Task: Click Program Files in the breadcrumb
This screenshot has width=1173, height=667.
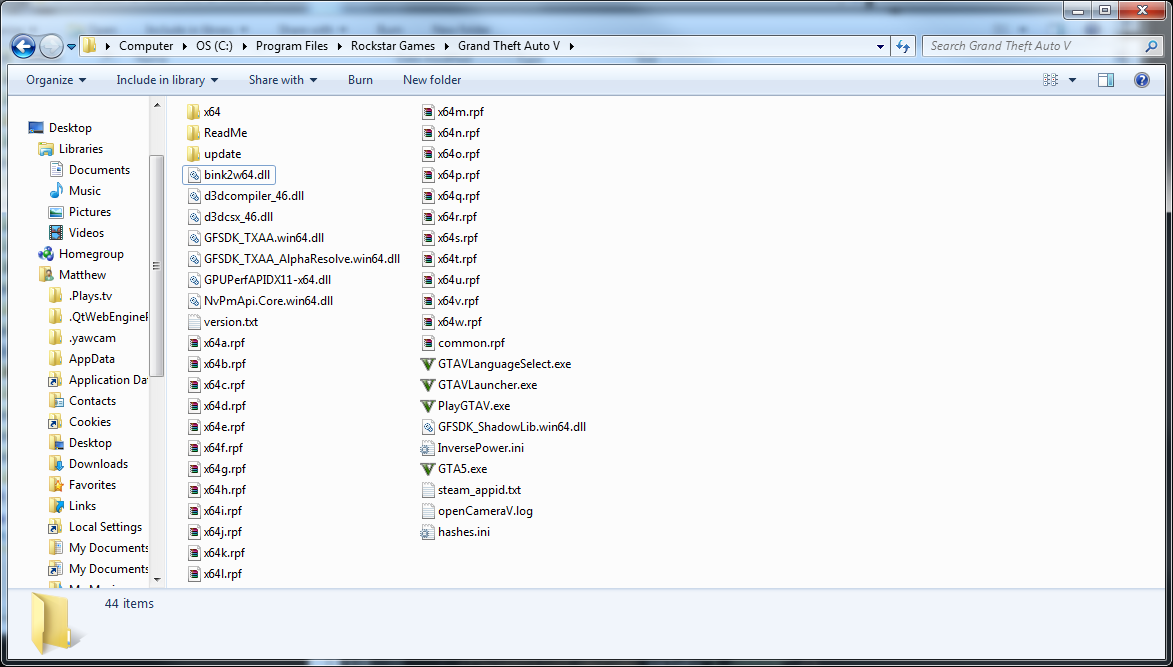Action: [x=292, y=46]
